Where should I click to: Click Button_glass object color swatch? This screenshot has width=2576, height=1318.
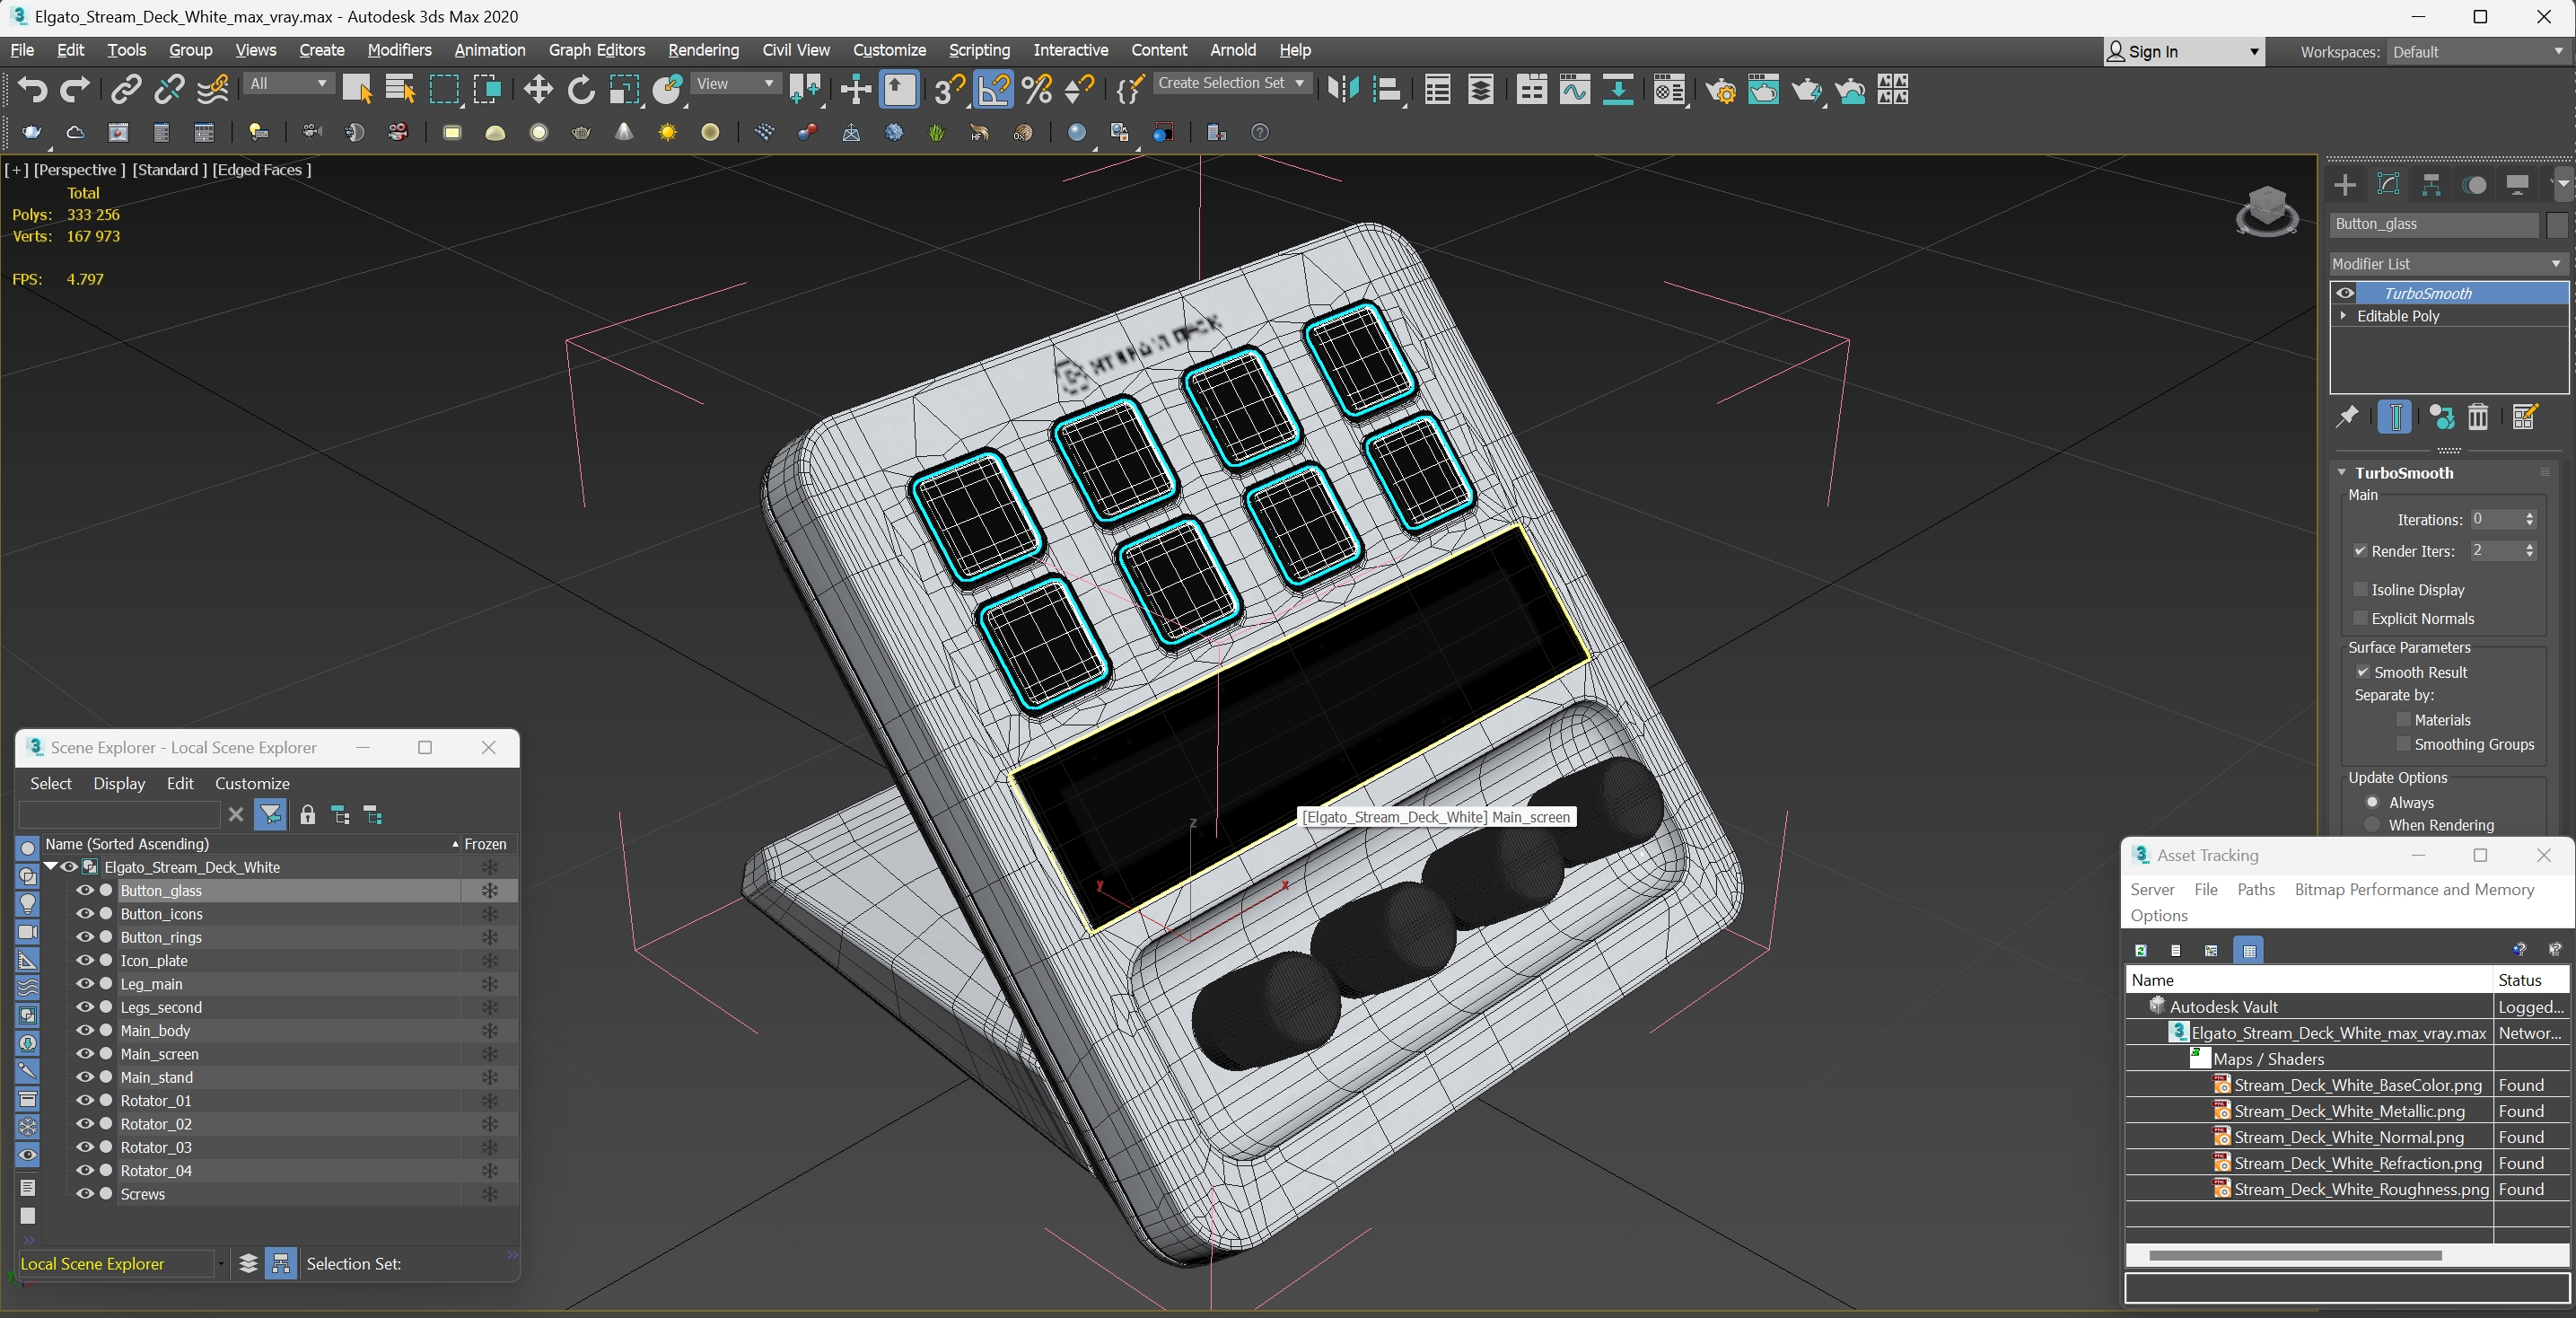point(2557,224)
